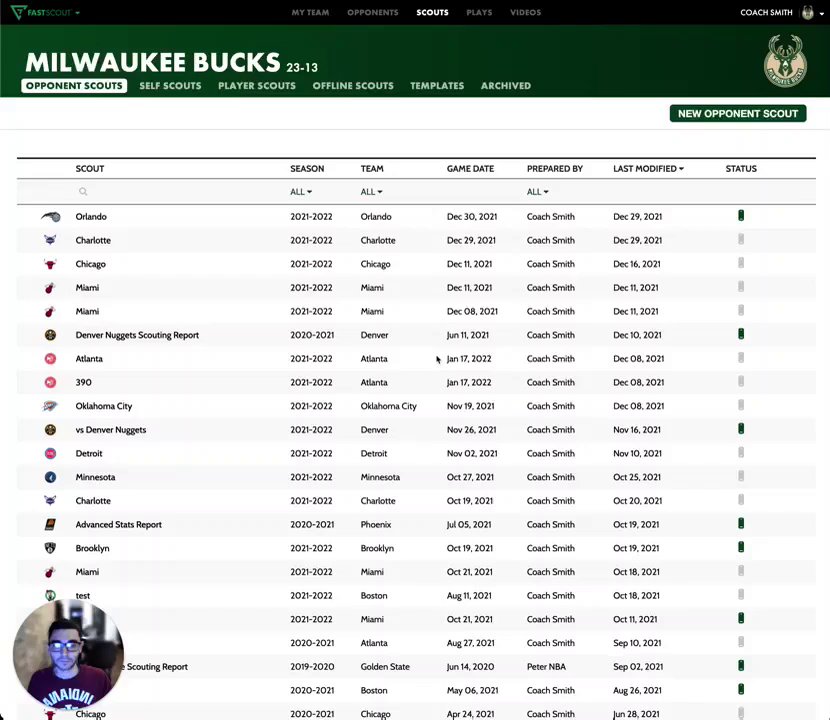830x720 pixels.
Task: Click Hornets logo in Charlotte Oct 19 row
Action: [50, 500]
